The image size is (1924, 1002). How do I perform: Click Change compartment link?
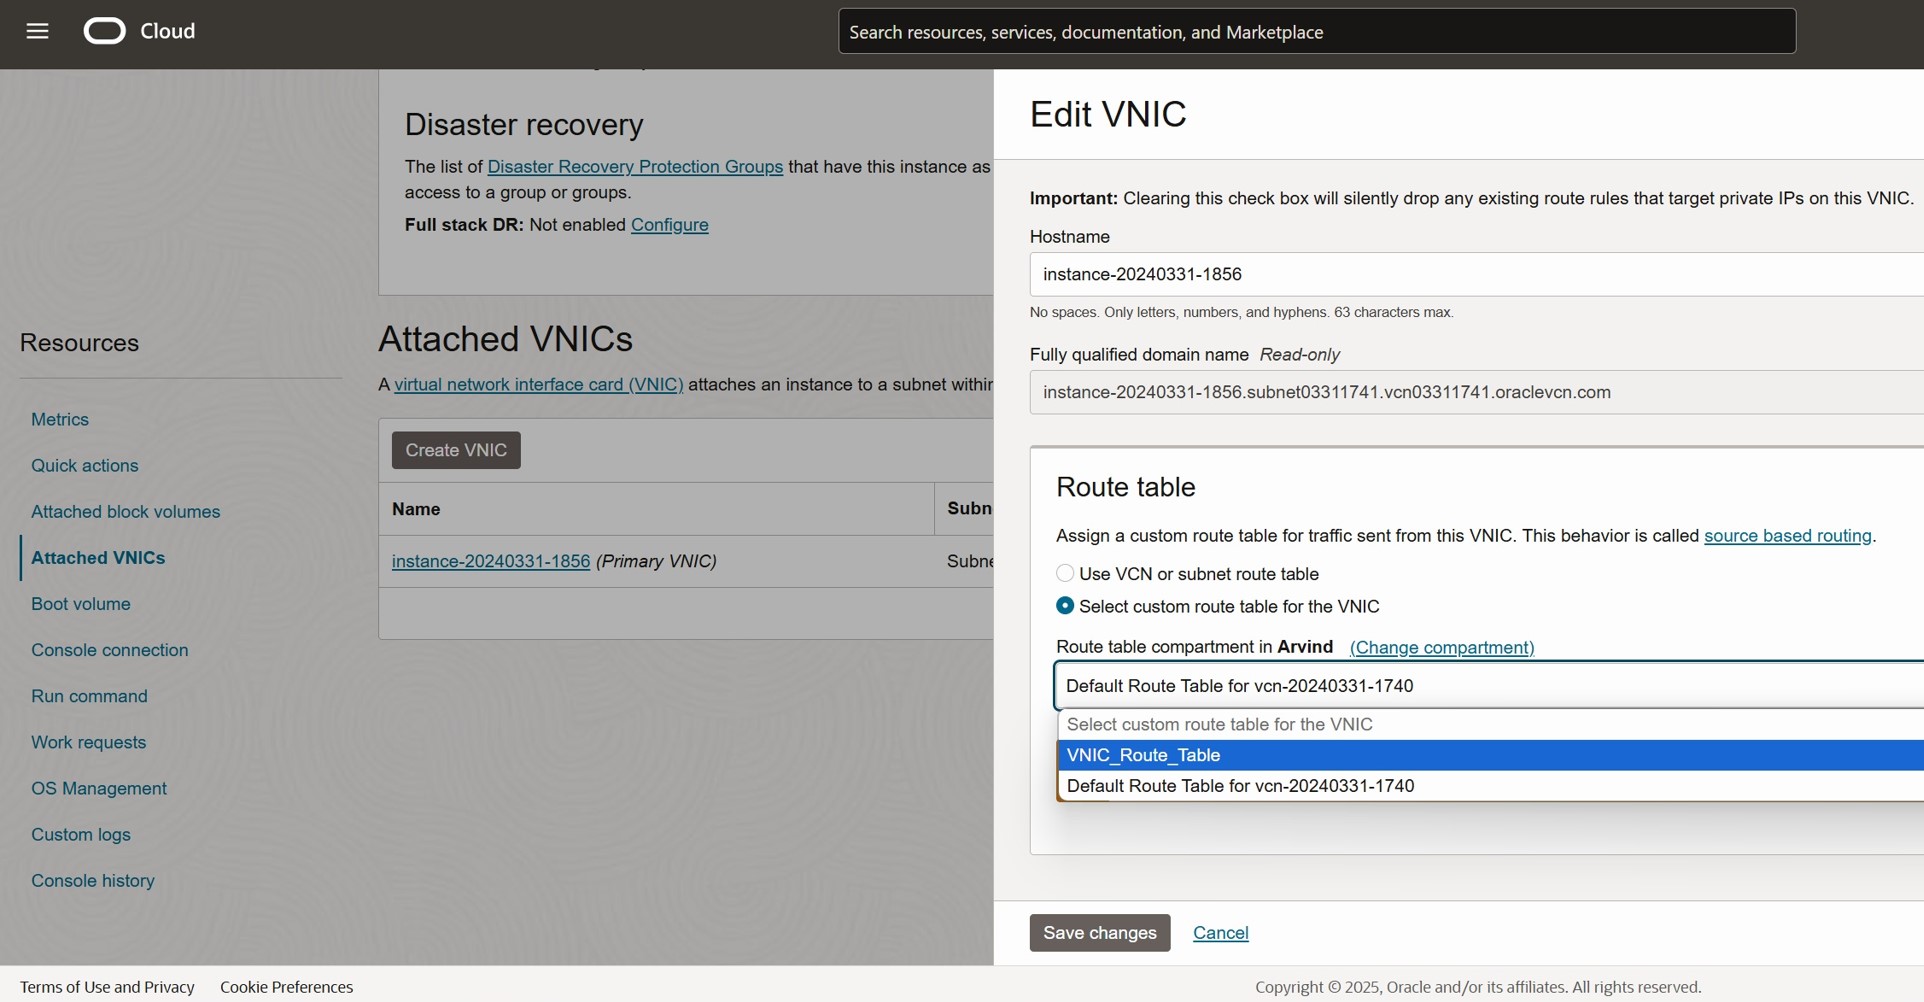click(x=1441, y=648)
